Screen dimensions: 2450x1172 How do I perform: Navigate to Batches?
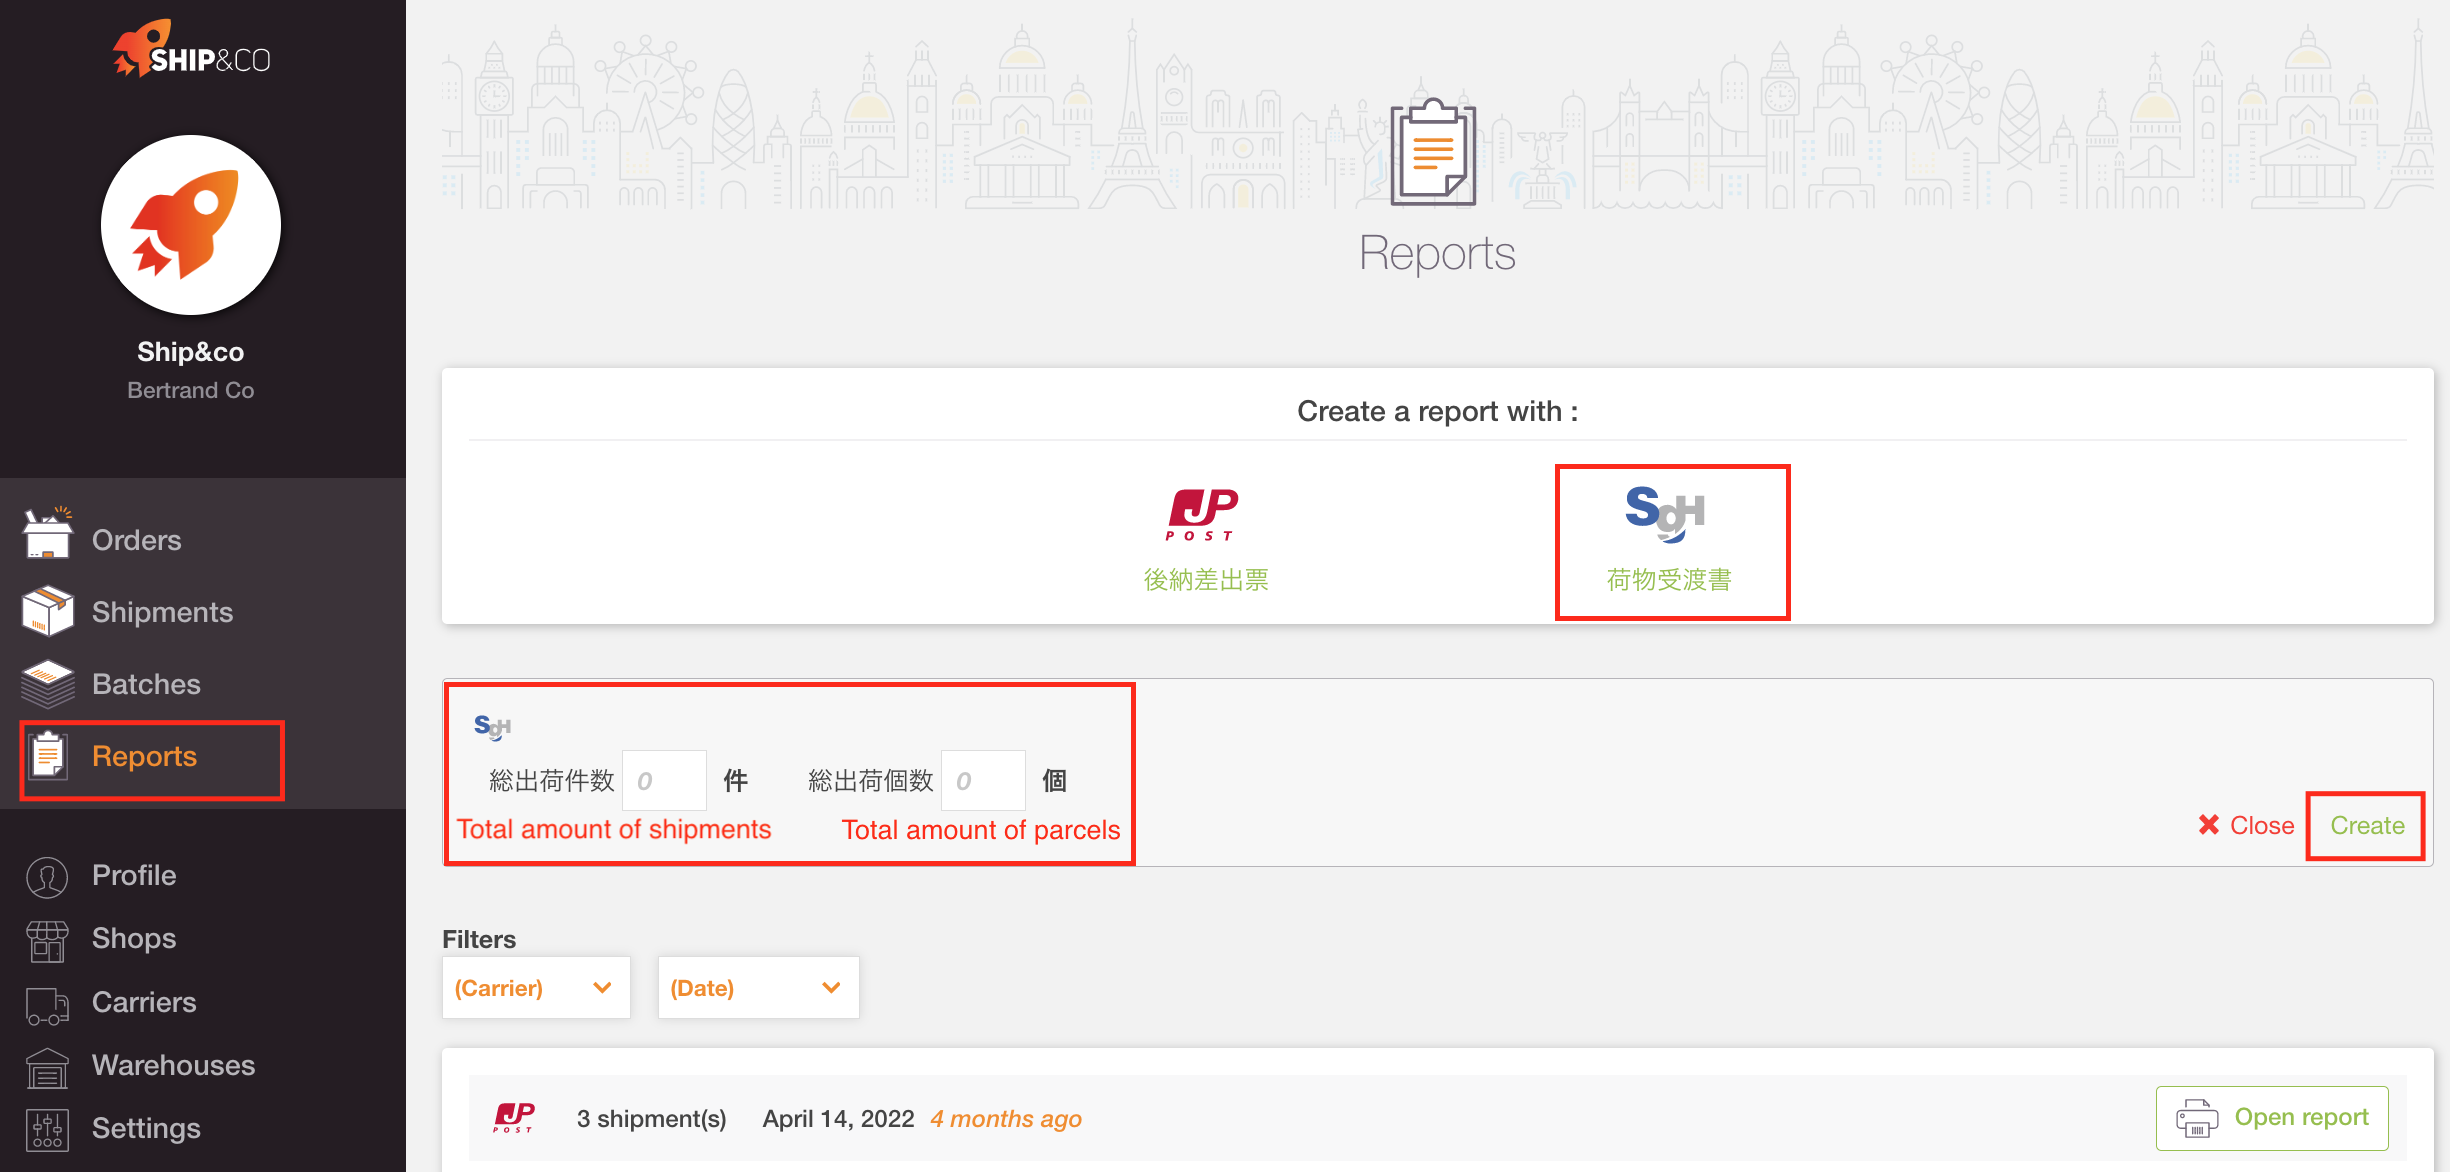point(146,684)
